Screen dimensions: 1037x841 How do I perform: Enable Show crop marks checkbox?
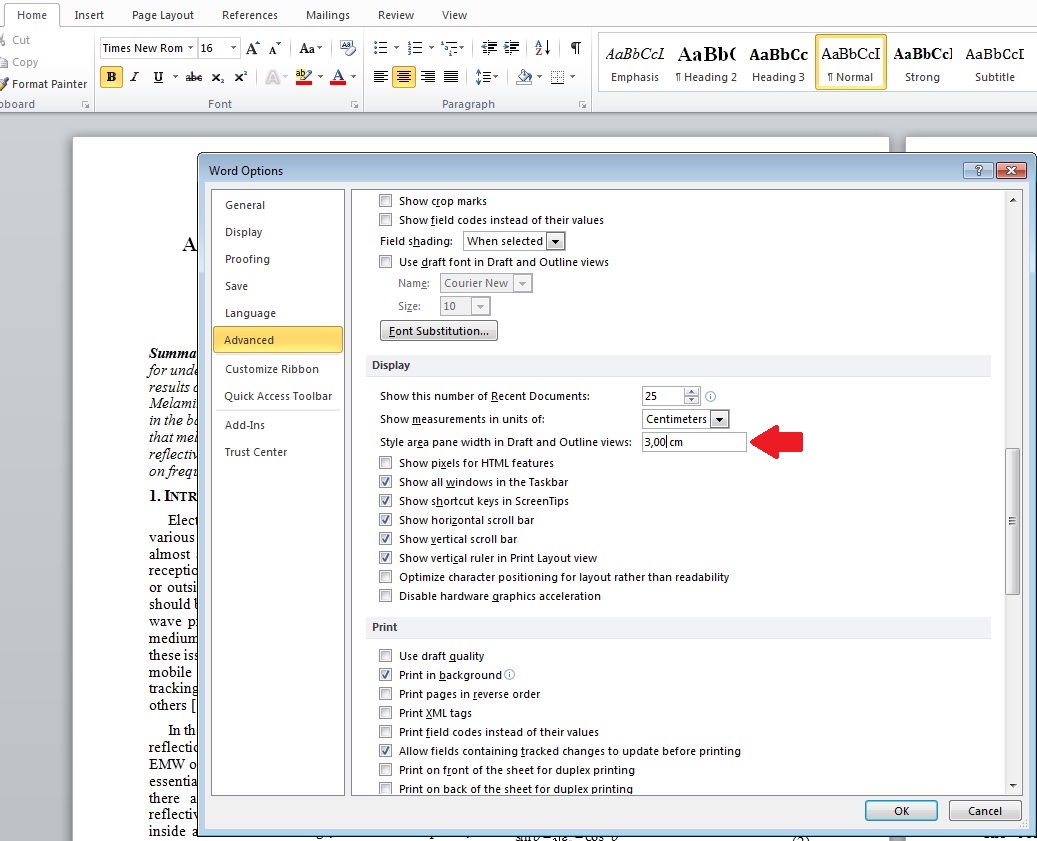pyautogui.click(x=386, y=201)
